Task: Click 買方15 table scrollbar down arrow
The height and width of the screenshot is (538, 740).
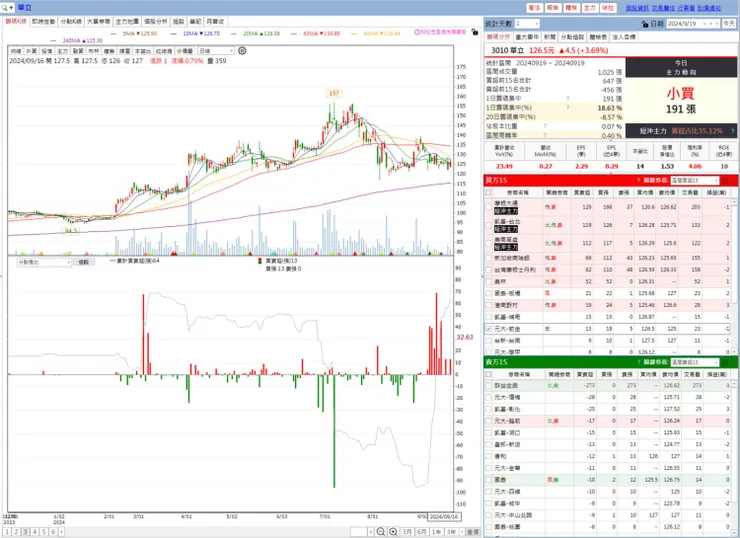Action: tap(734, 352)
